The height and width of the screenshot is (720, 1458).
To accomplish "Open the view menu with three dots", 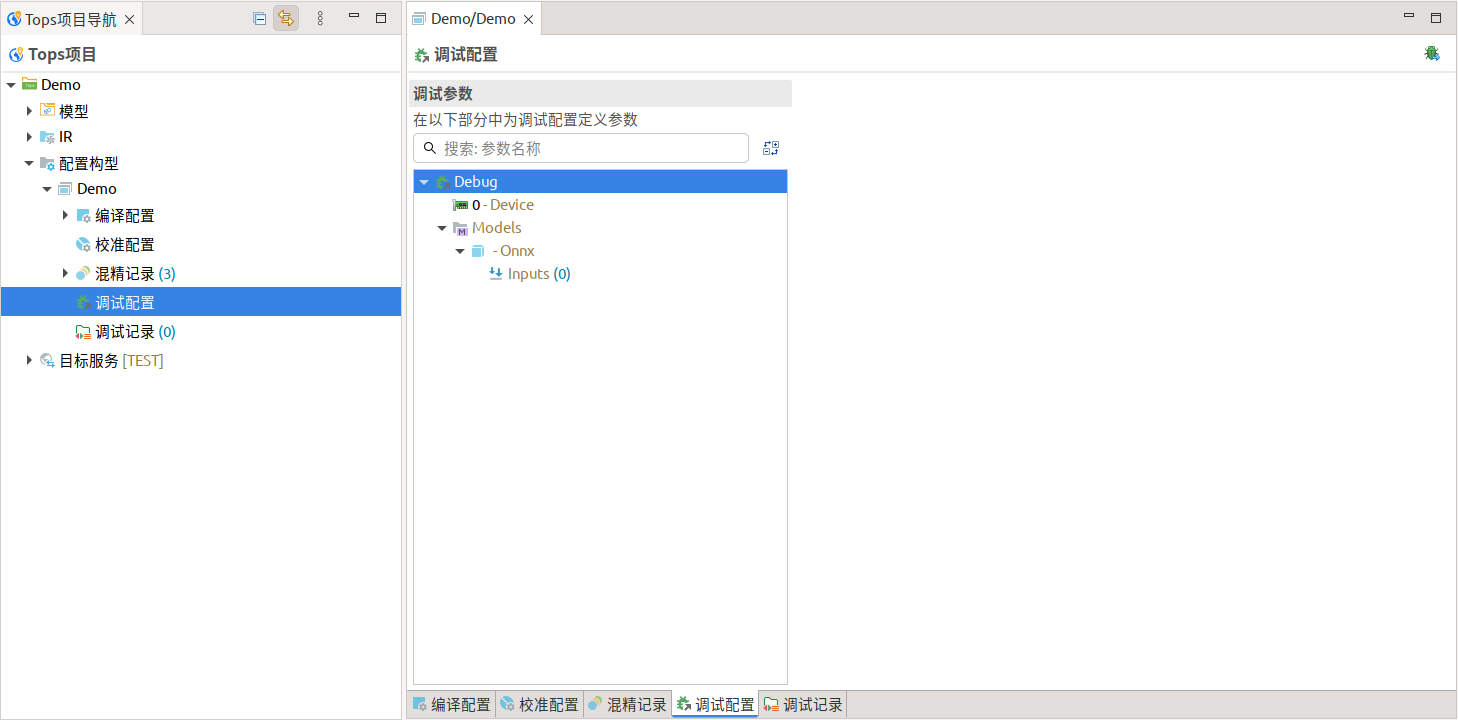I will 320,18.
